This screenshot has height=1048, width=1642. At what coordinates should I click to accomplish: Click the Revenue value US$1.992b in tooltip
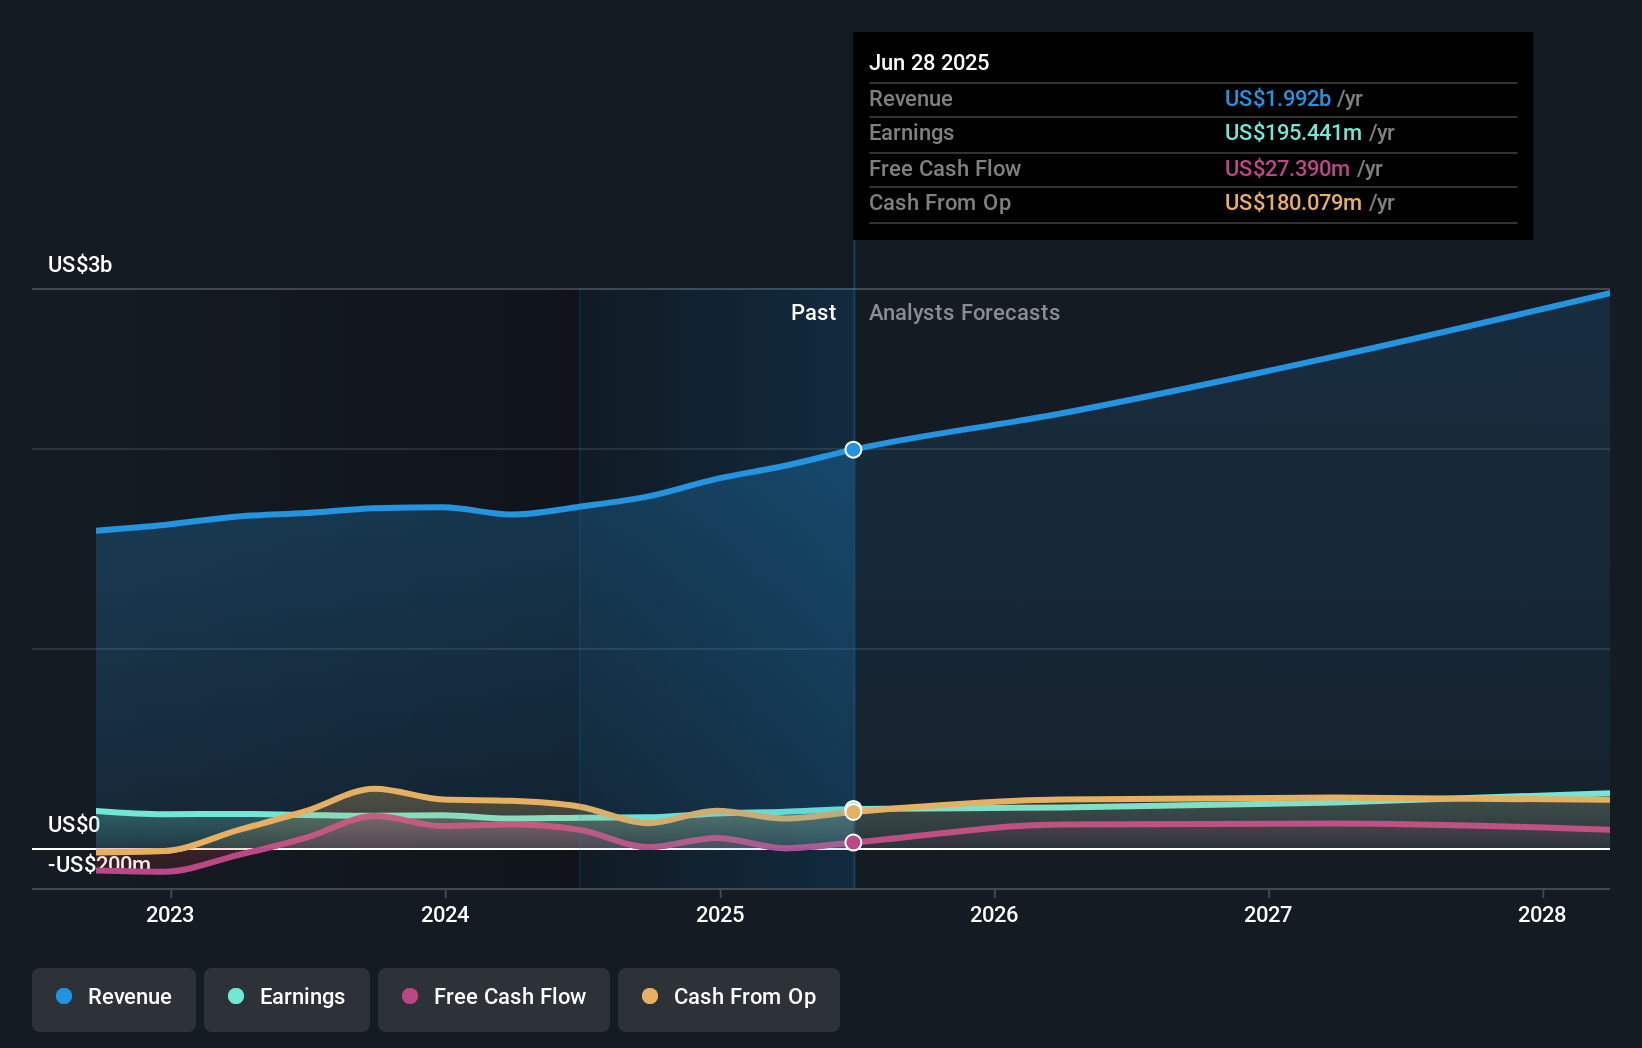(1278, 98)
